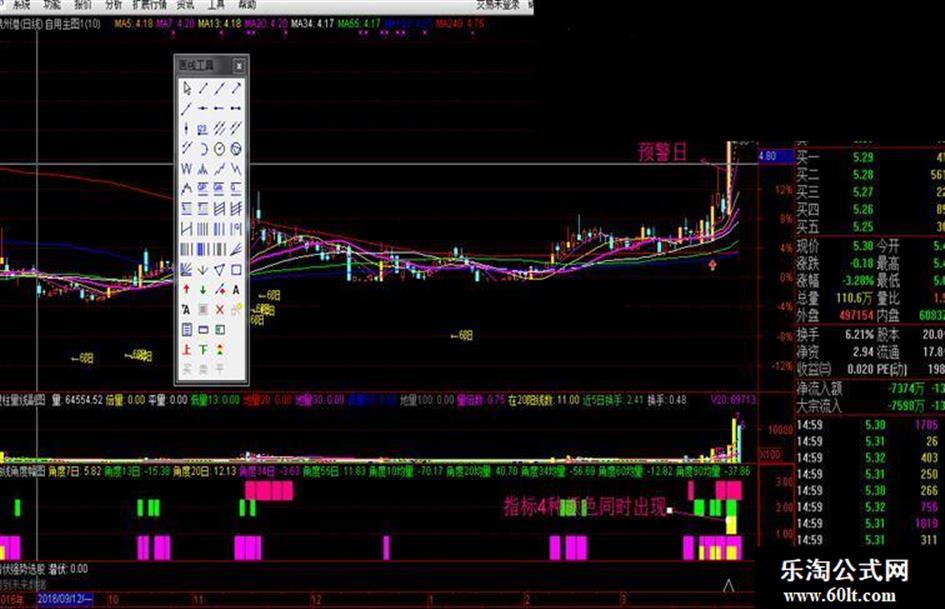Click month 11 on the time axis

[198, 600]
